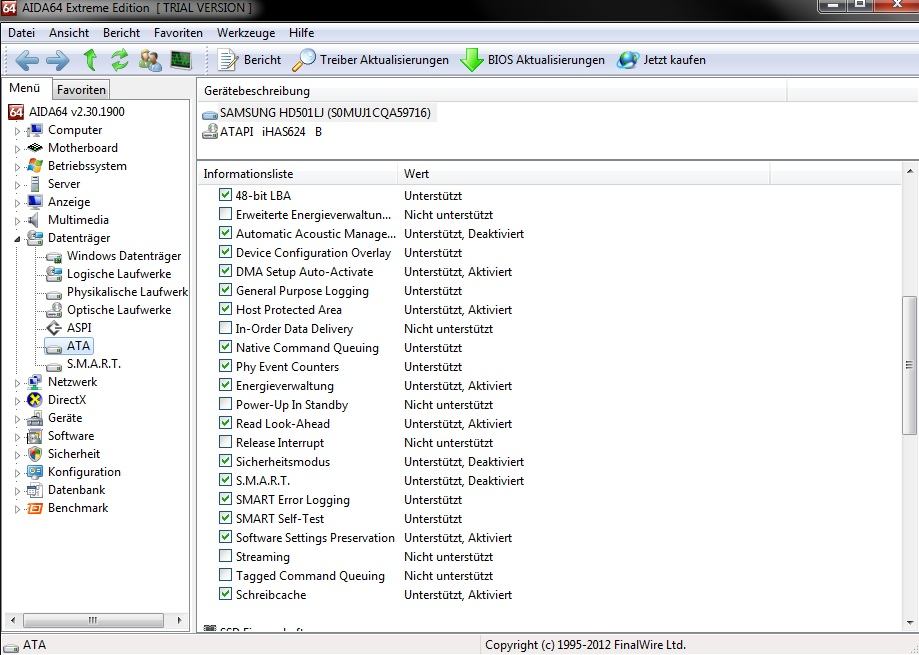The height and width of the screenshot is (655, 919).
Task: Toggle the Streaming checkbox
Action: tap(225, 555)
